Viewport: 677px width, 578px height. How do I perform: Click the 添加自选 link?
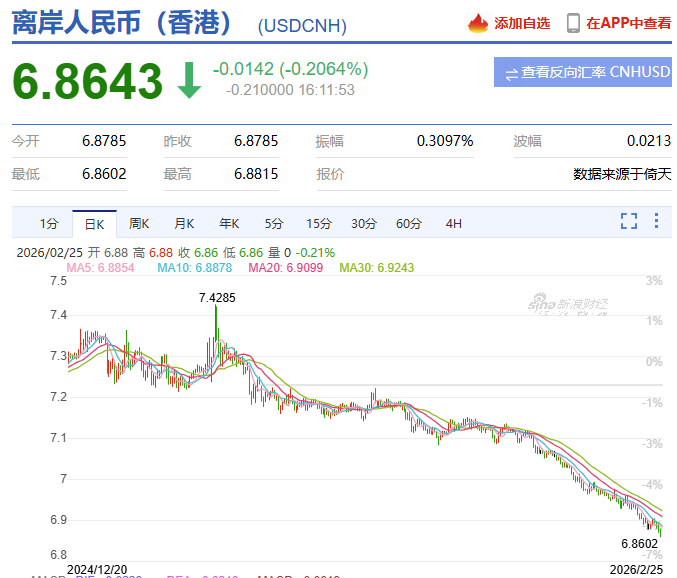pyautogui.click(x=522, y=23)
